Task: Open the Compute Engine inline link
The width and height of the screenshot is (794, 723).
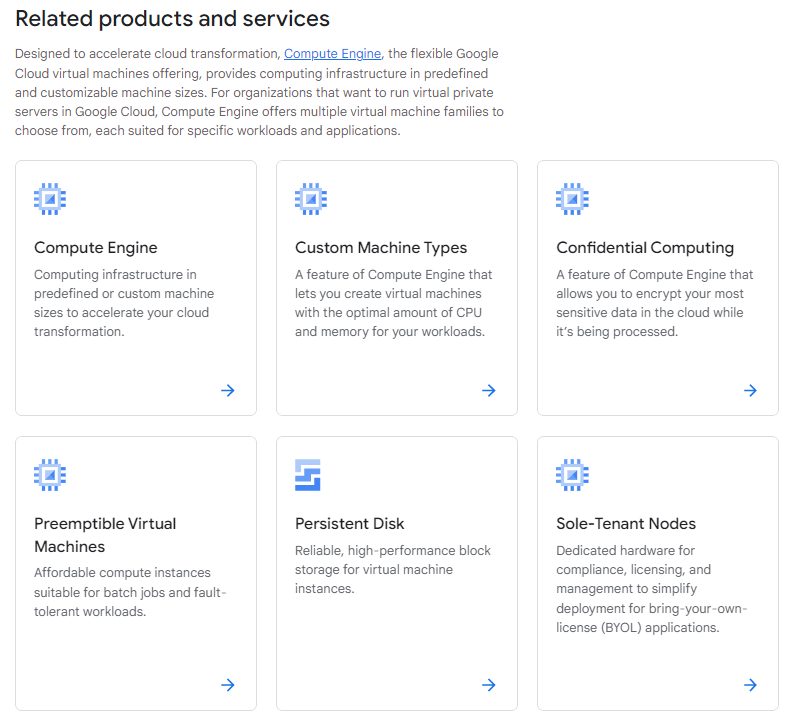Action: coord(332,54)
